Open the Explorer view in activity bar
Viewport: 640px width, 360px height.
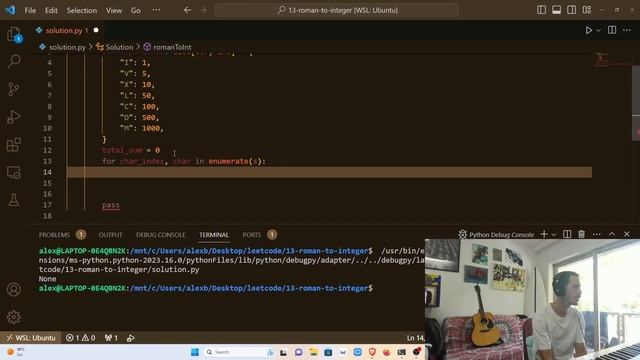pyautogui.click(x=14, y=34)
